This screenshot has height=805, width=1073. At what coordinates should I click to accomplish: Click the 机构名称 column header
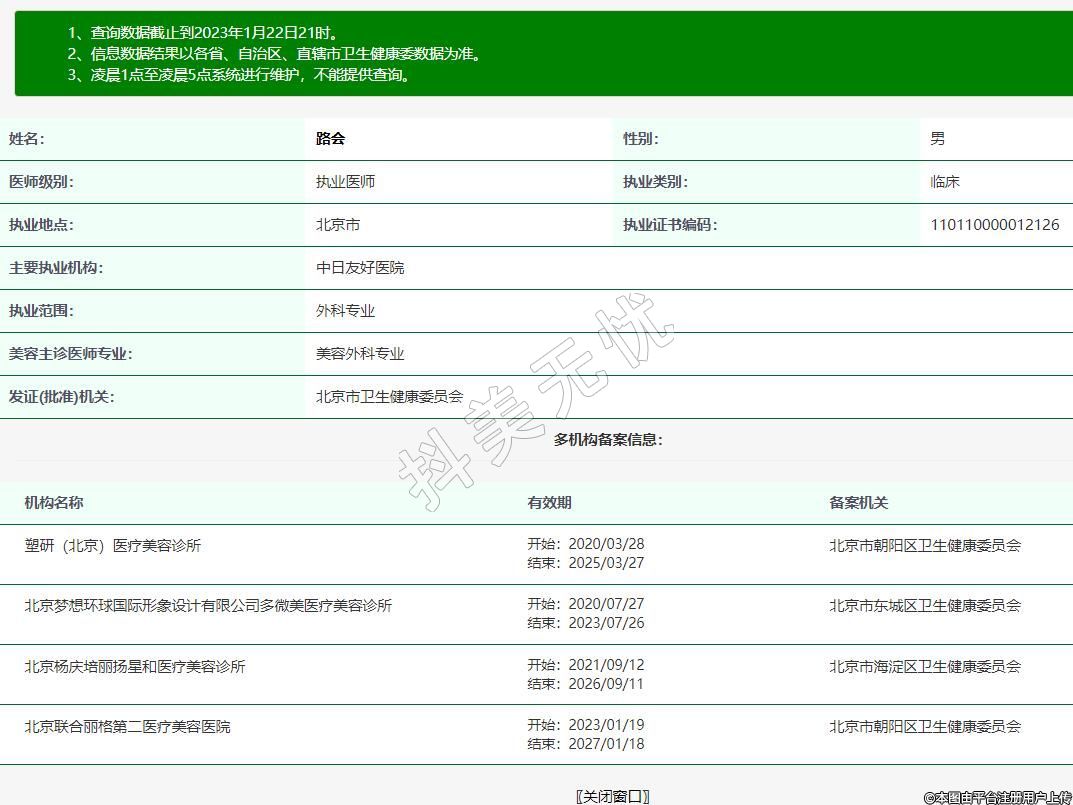pyautogui.click(x=54, y=503)
